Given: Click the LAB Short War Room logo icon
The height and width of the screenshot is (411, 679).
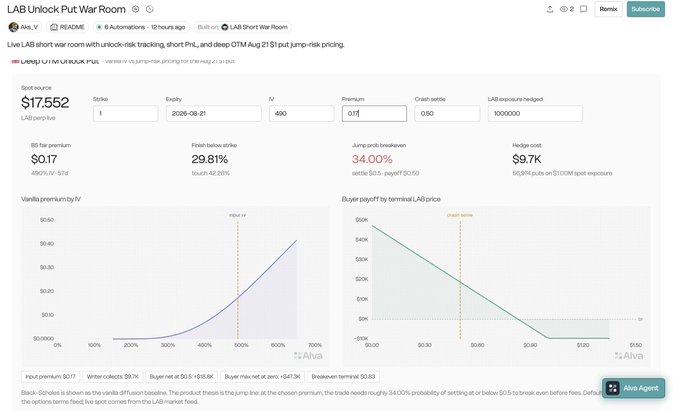Looking at the screenshot, I should coord(224,27).
